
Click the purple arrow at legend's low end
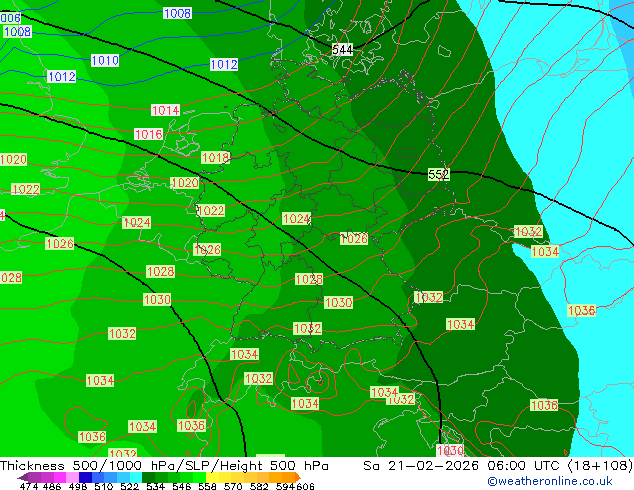(22, 477)
